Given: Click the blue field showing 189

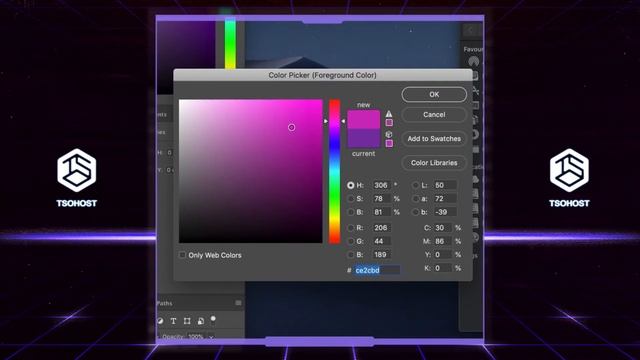Looking at the screenshot, I should tap(382, 255).
